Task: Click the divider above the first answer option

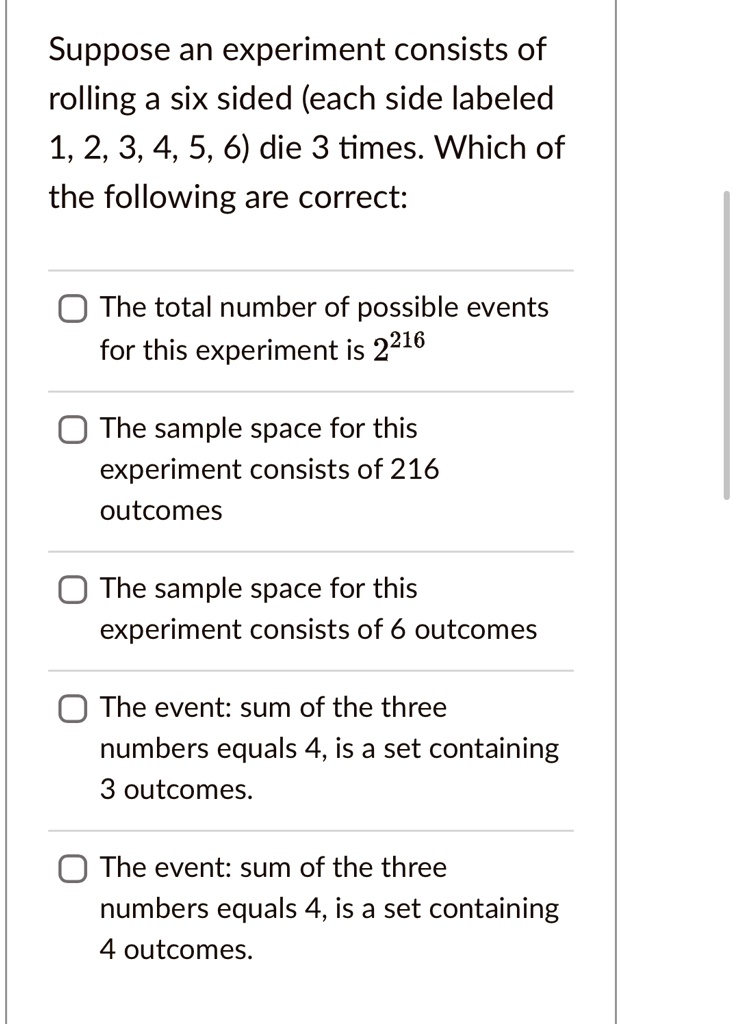Action: (310, 269)
